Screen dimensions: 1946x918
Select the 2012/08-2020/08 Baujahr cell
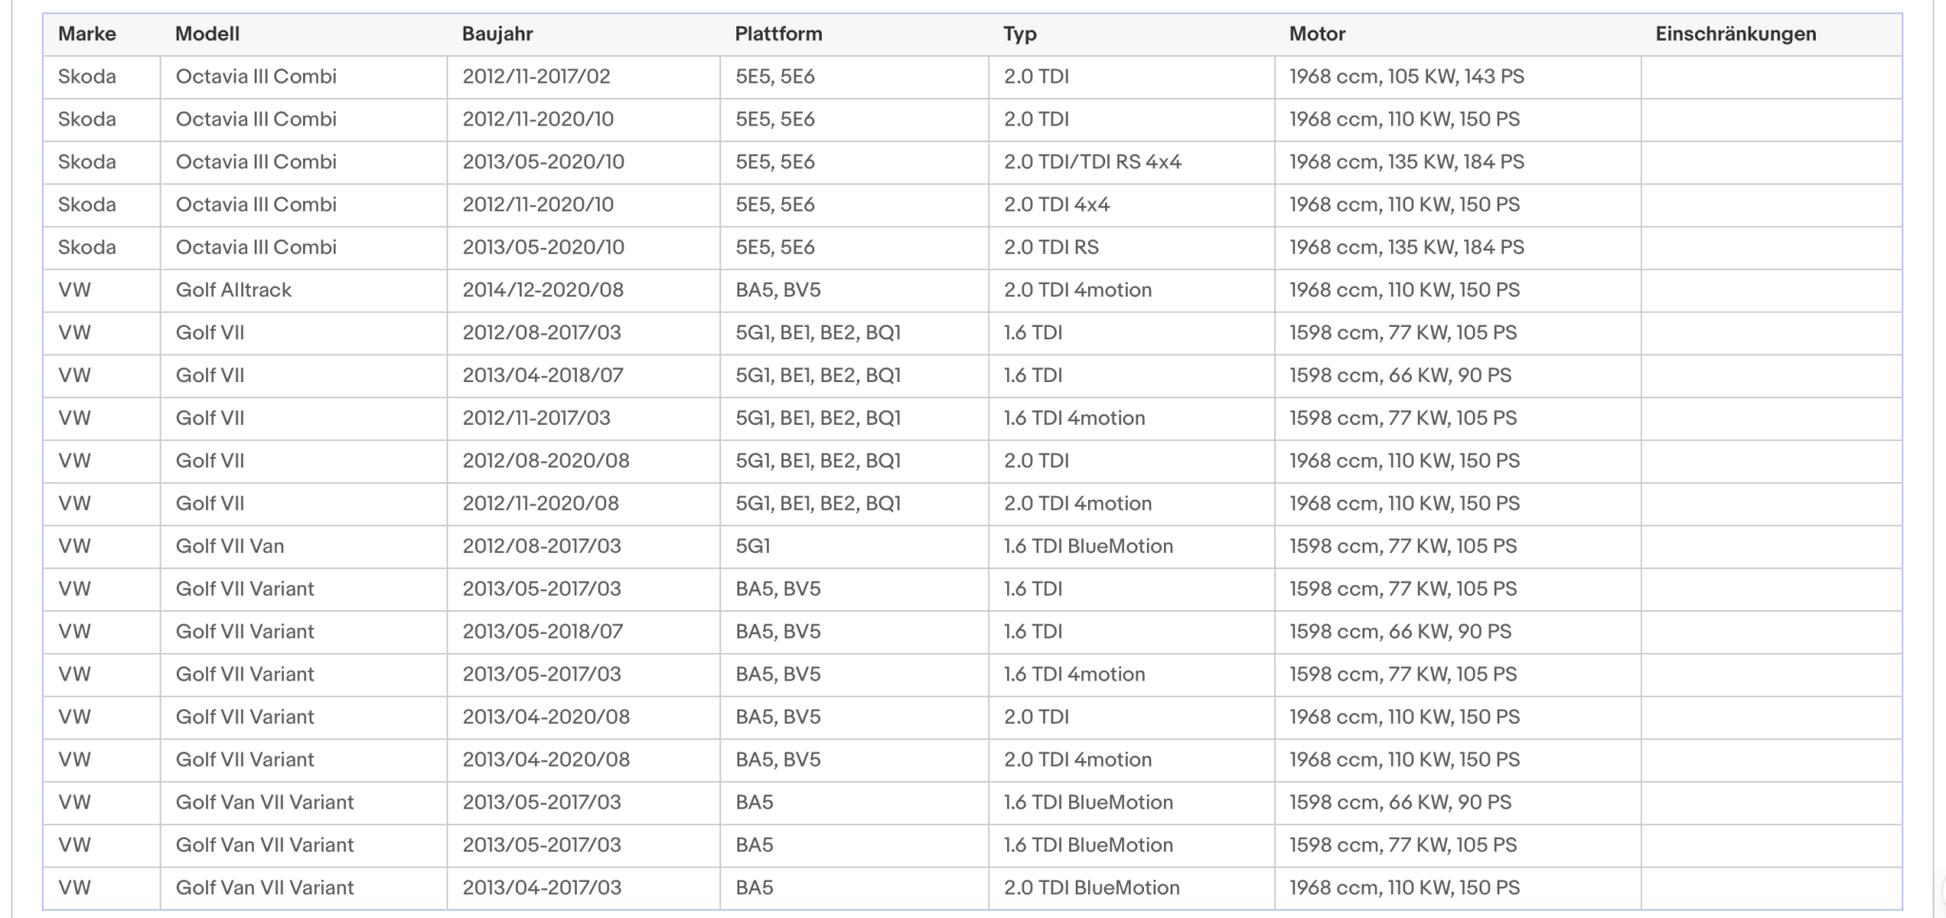point(545,461)
